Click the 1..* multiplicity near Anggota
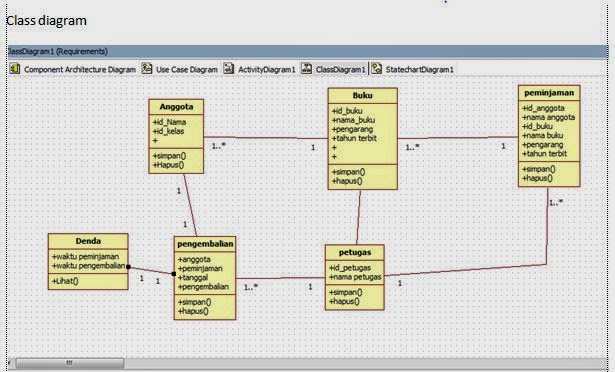 click(219, 146)
